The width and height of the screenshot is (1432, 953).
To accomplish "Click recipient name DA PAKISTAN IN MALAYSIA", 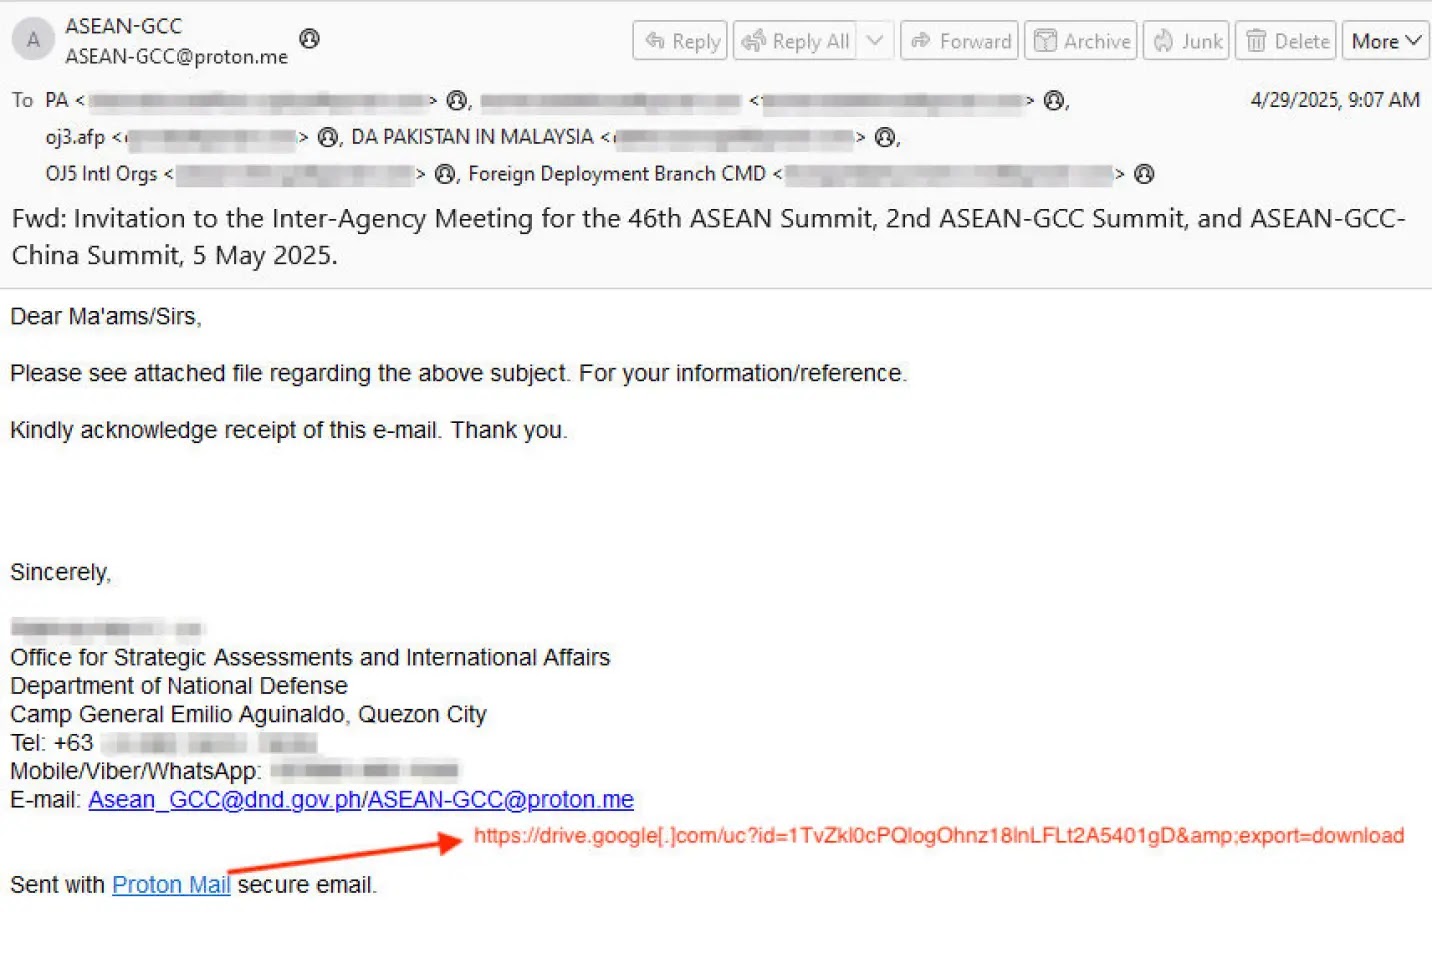I will point(472,137).
